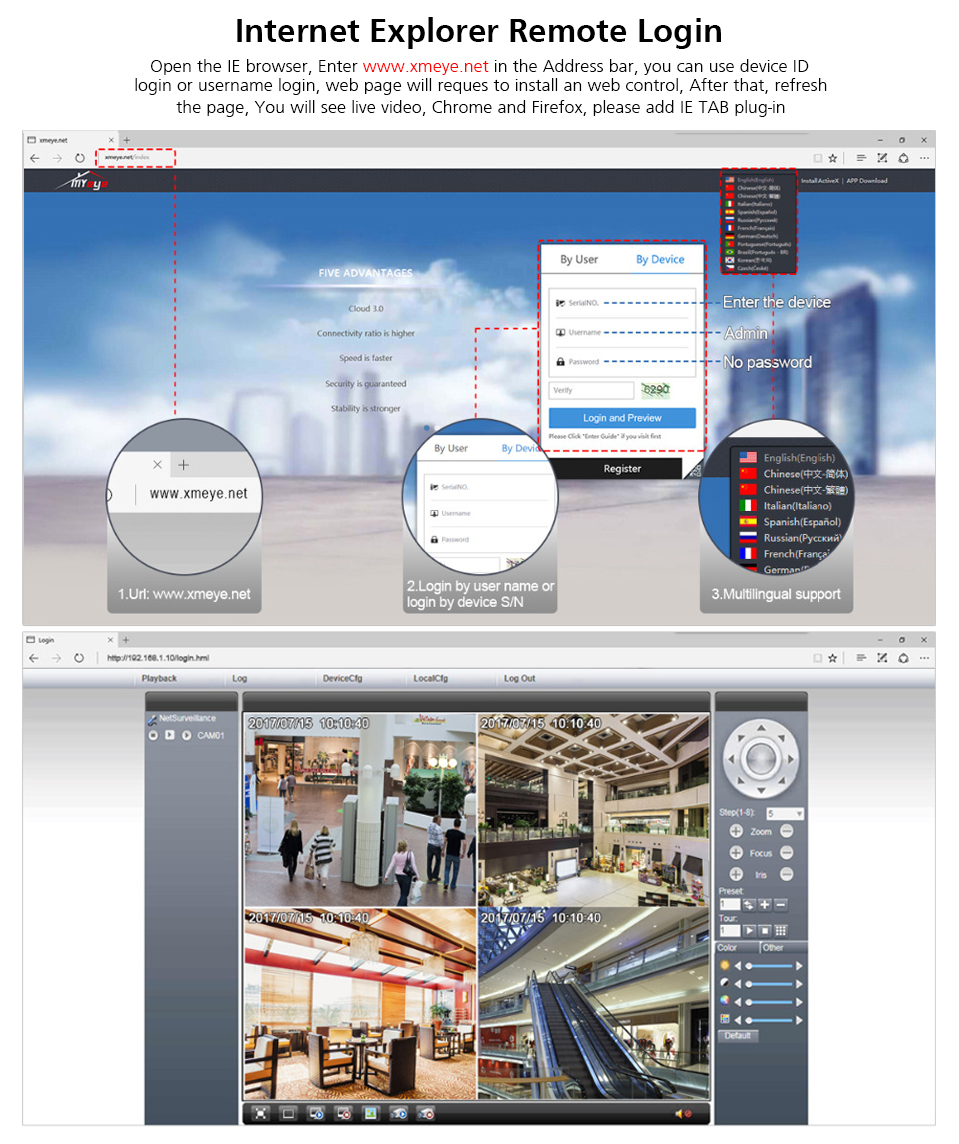Click the Login and Preview button
This screenshot has width=959, height=1144.
point(622,418)
